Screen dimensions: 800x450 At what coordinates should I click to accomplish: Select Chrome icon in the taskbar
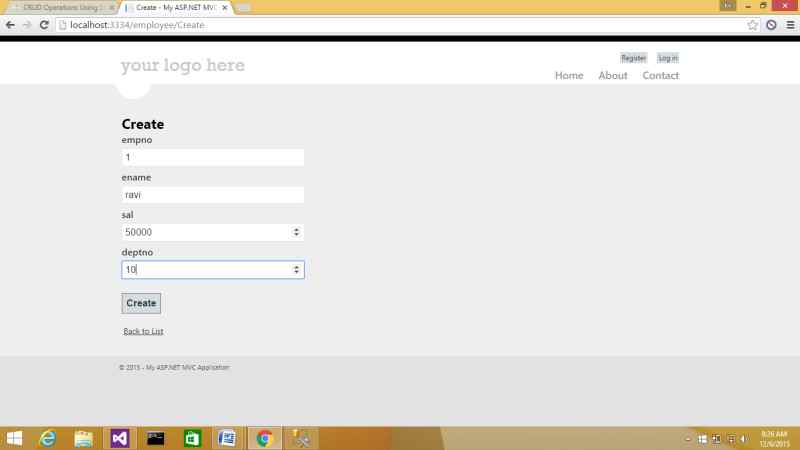click(x=264, y=439)
